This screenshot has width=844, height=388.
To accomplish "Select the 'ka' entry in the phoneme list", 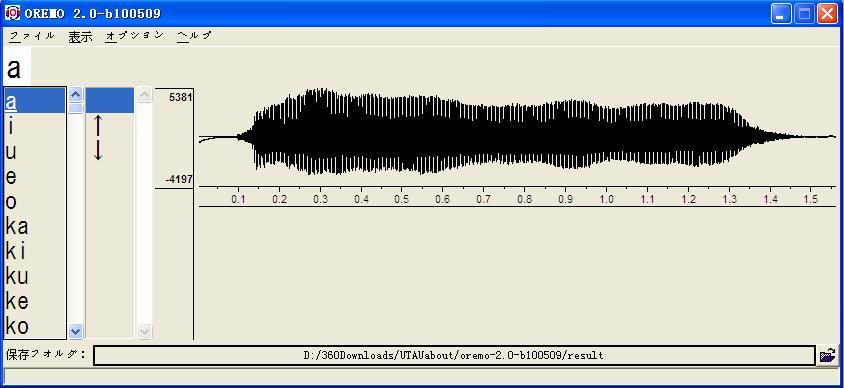I will pos(35,226).
